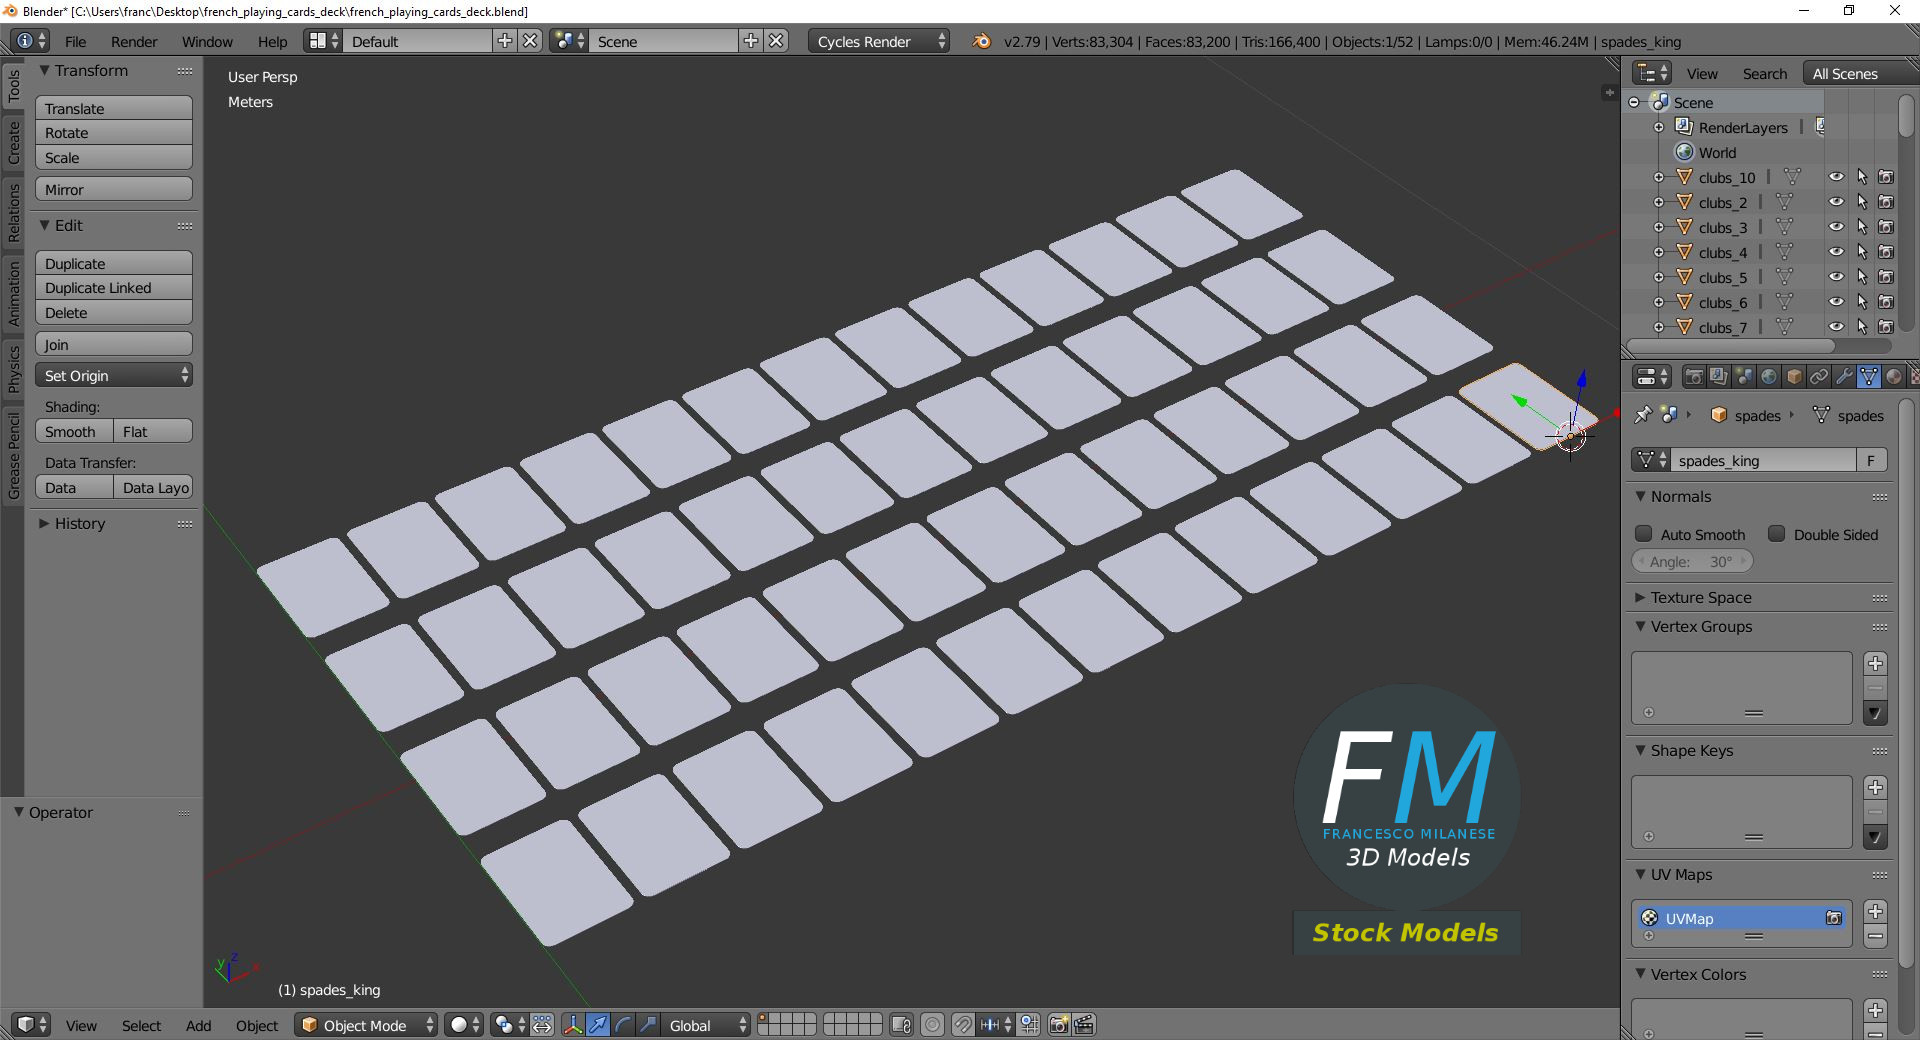The height and width of the screenshot is (1040, 1920).
Task: Switch to the Grease Pencil tab
Action: tap(13, 455)
